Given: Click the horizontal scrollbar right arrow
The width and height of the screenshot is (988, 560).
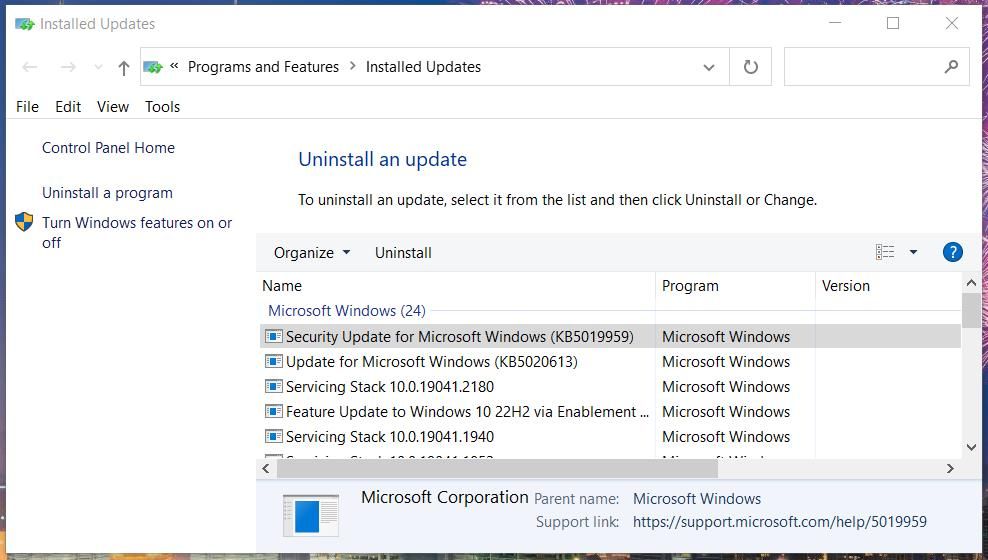Looking at the screenshot, I should [x=950, y=469].
